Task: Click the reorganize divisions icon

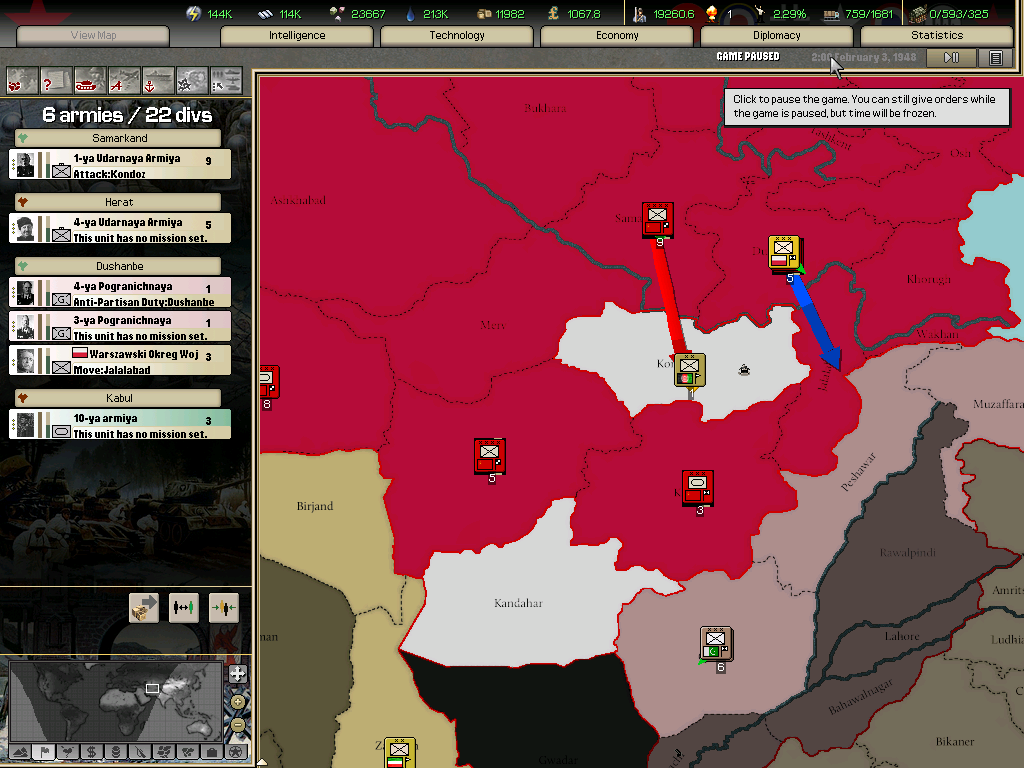Action: coord(184,607)
